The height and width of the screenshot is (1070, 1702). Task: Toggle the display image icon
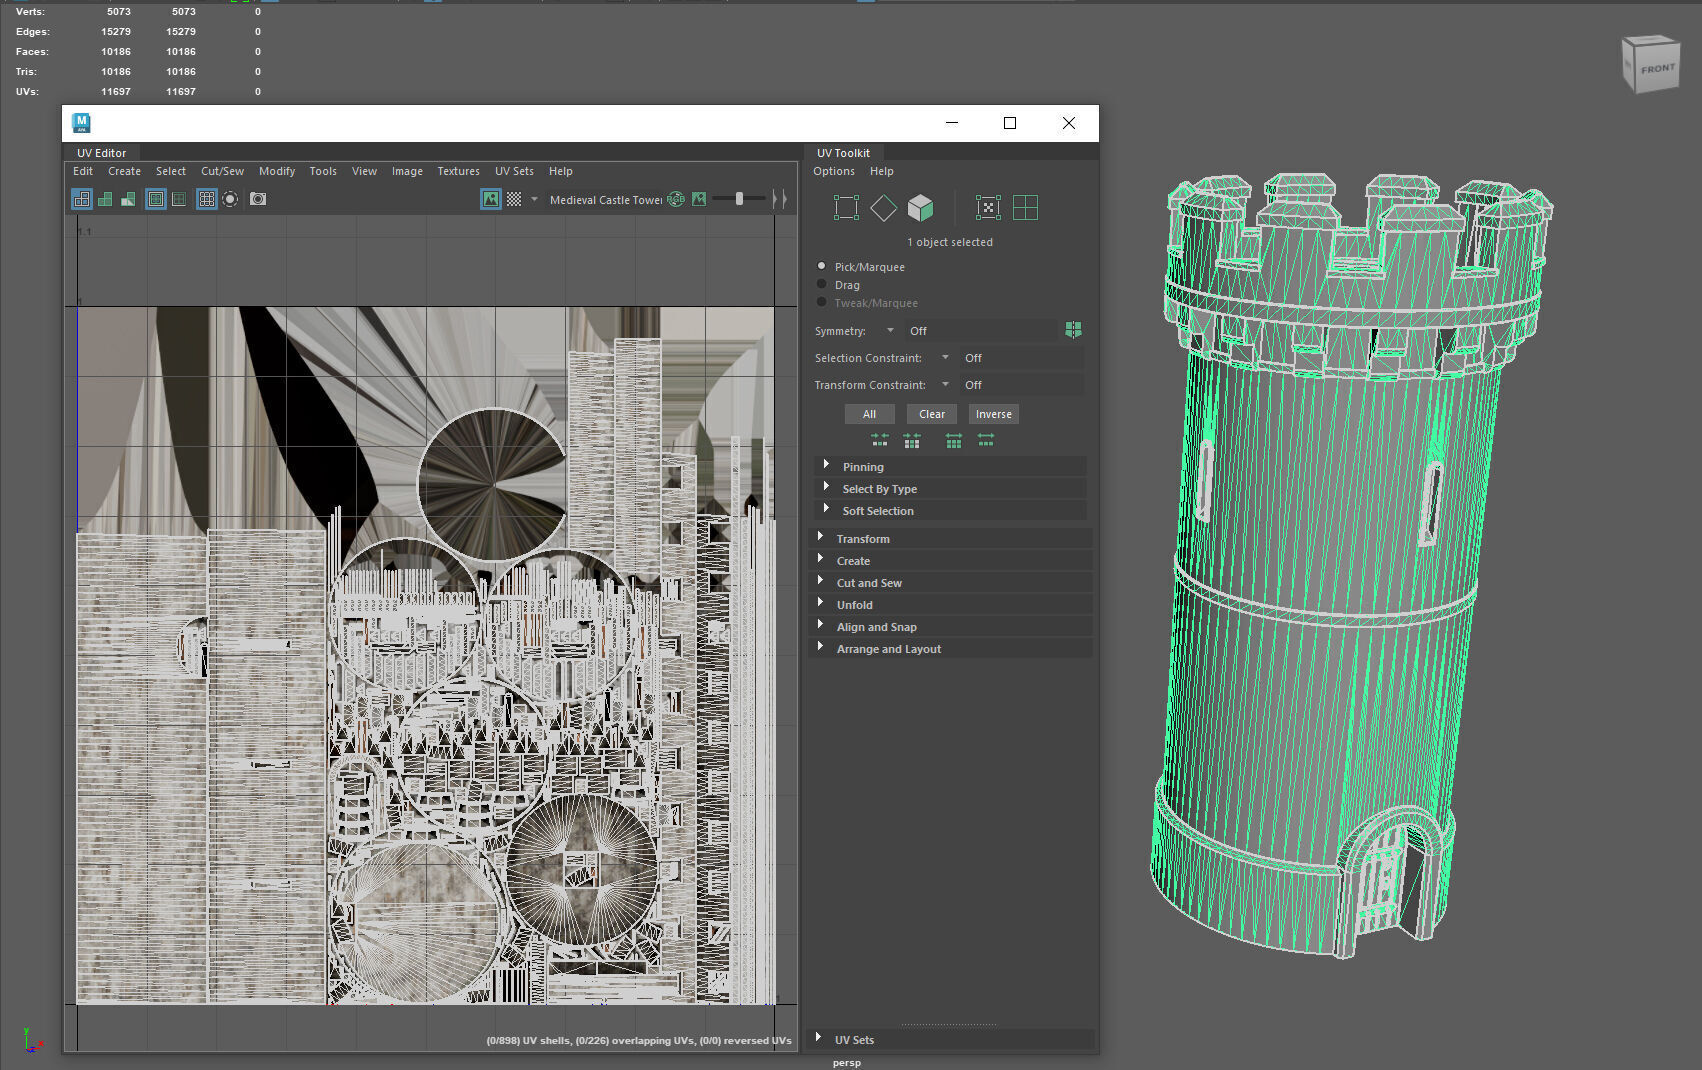click(x=491, y=199)
